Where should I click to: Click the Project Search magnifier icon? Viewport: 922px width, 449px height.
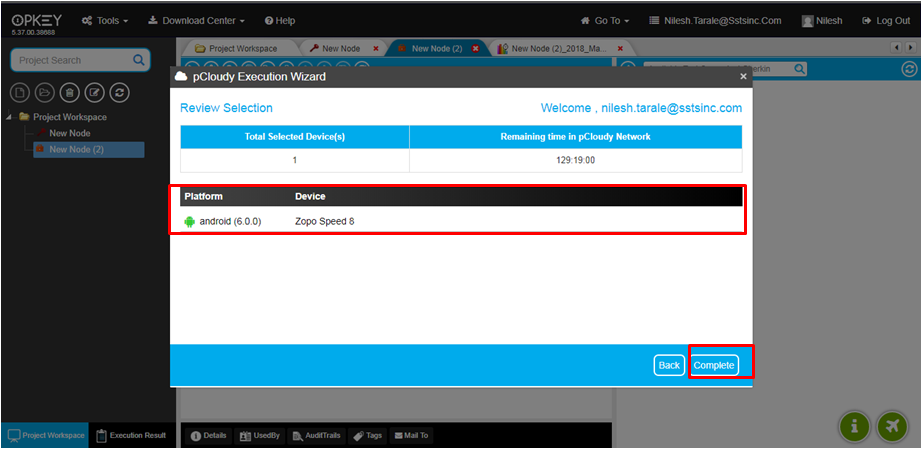(139, 60)
